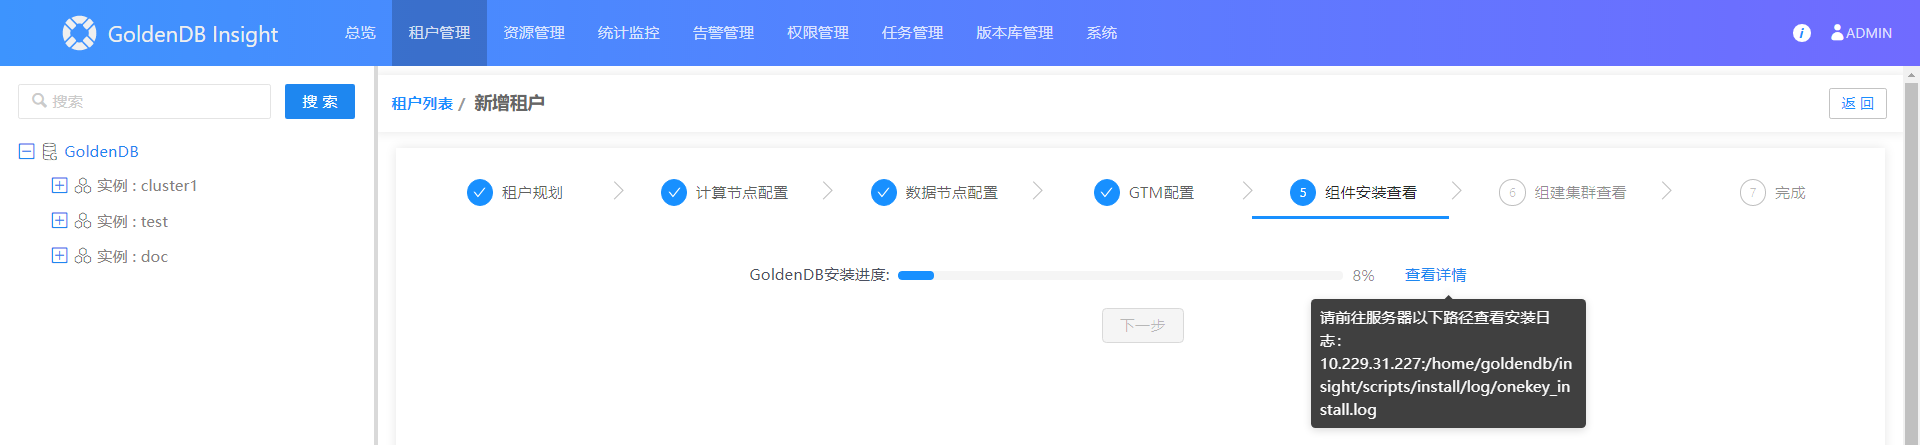
Task: Open the 告警管理 menu
Action: (x=723, y=33)
